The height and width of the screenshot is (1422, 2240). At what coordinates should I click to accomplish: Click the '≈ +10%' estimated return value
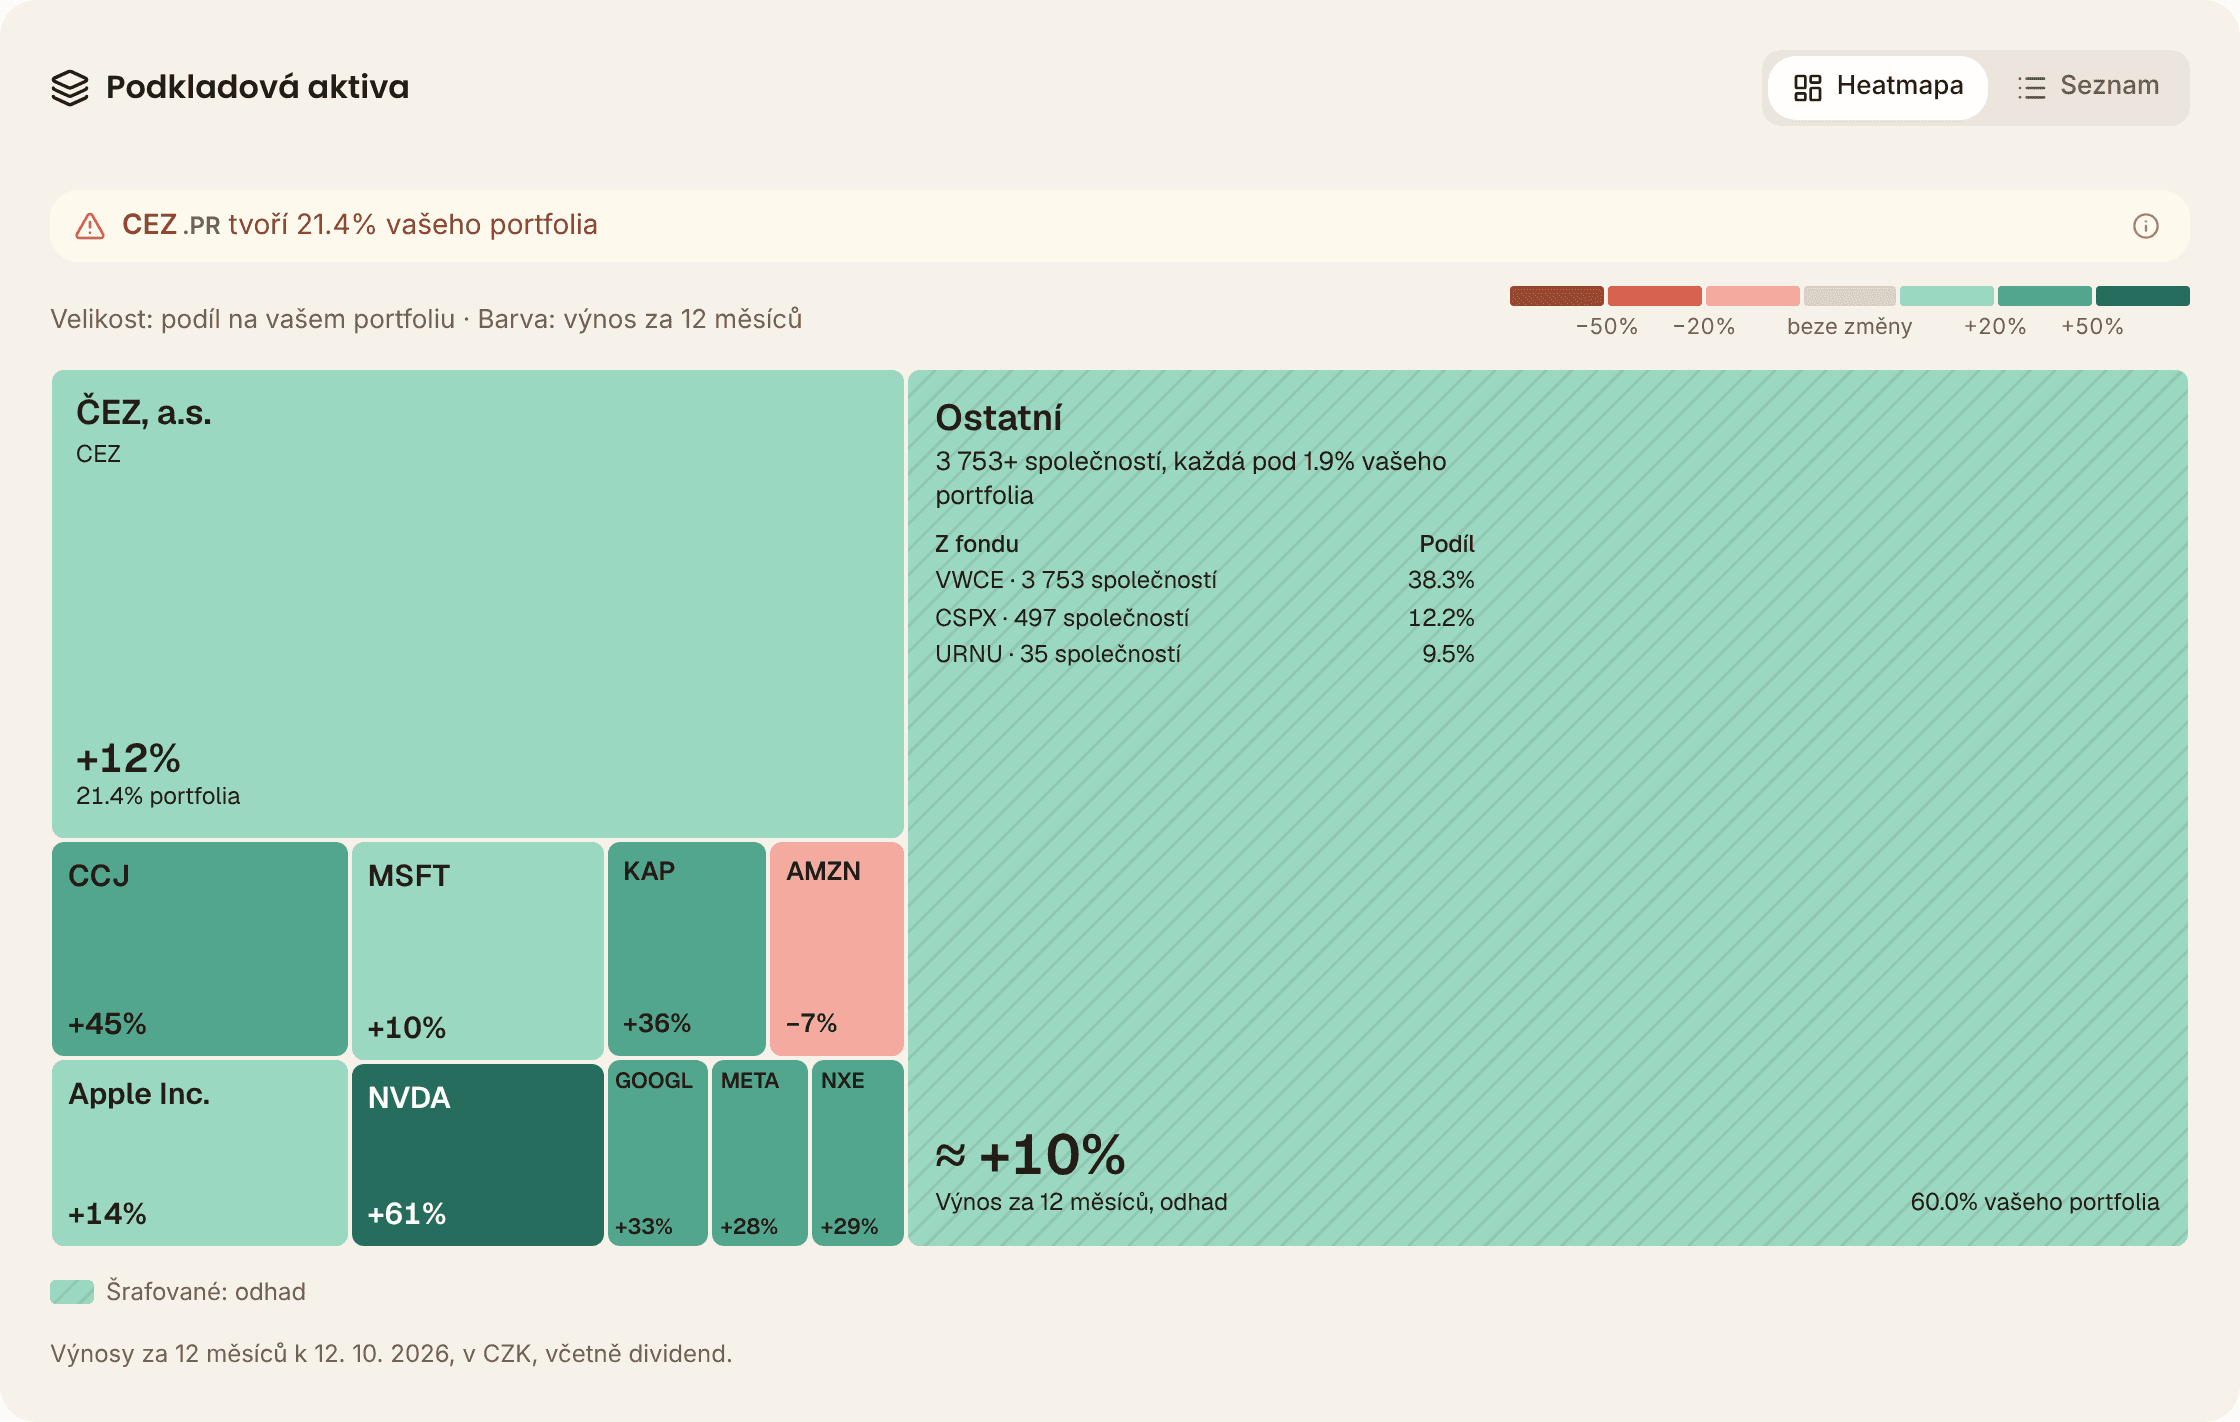coord(1031,1156)
